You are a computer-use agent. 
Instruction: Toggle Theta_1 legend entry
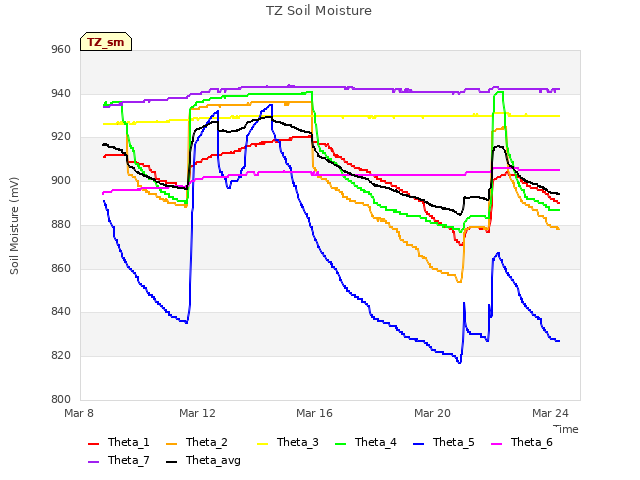[118, 442]
